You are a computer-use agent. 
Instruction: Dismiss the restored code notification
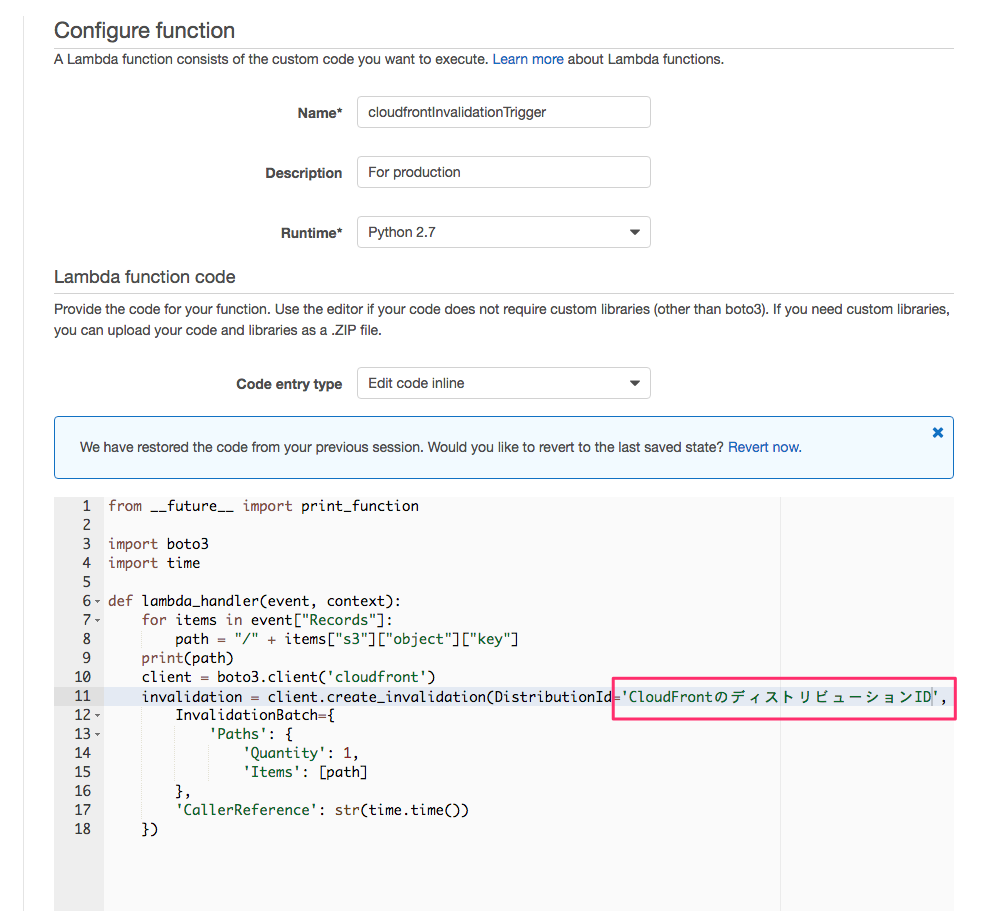pyautogui.click(x=937, y=432)
